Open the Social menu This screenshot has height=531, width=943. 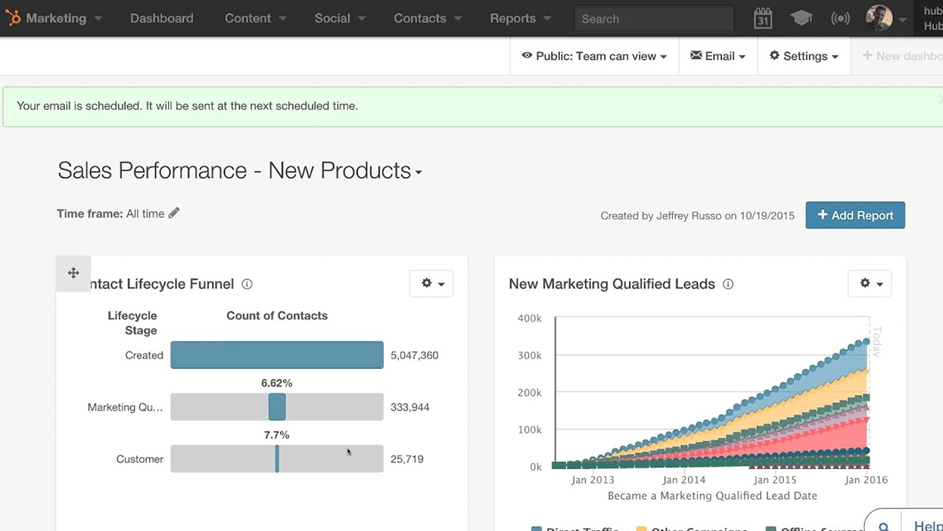click(x=340, y=18)
